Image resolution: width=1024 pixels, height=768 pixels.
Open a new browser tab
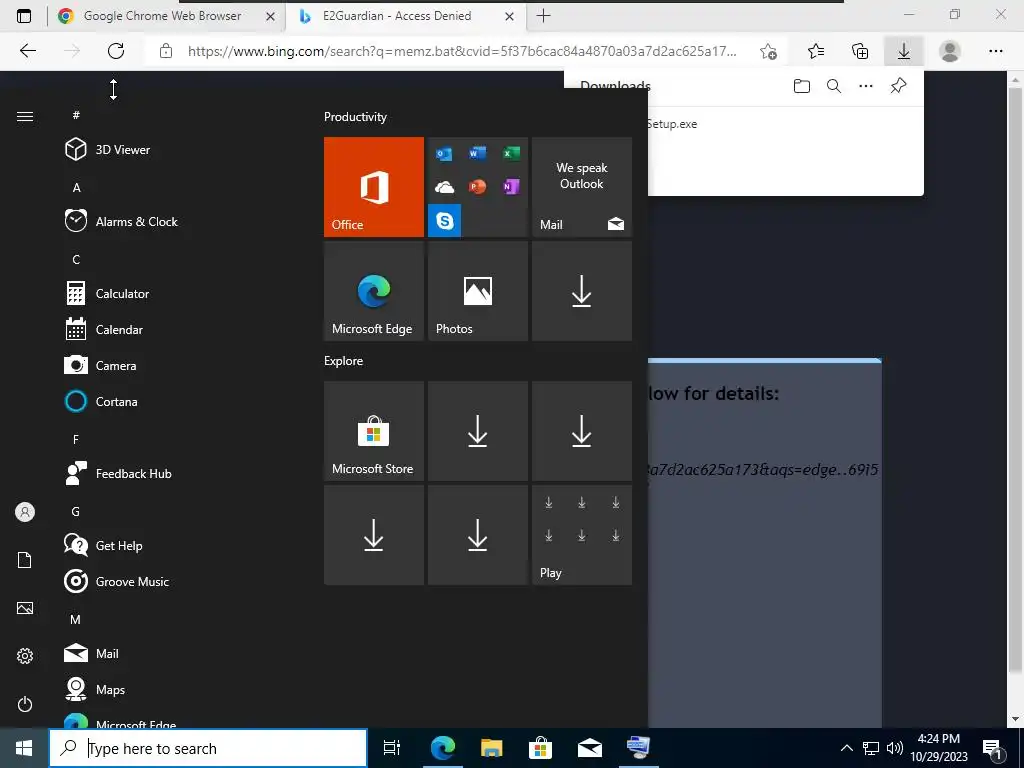point(543,16)
